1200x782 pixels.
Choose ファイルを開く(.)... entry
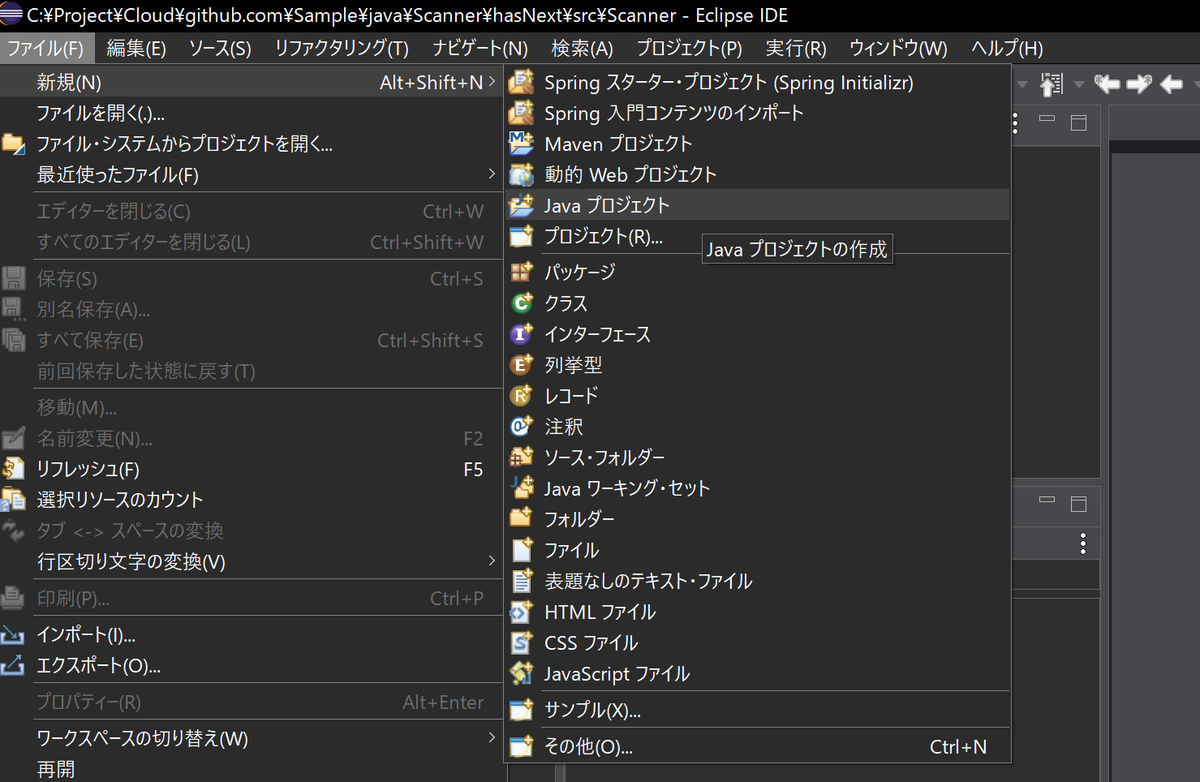point(250,113)
